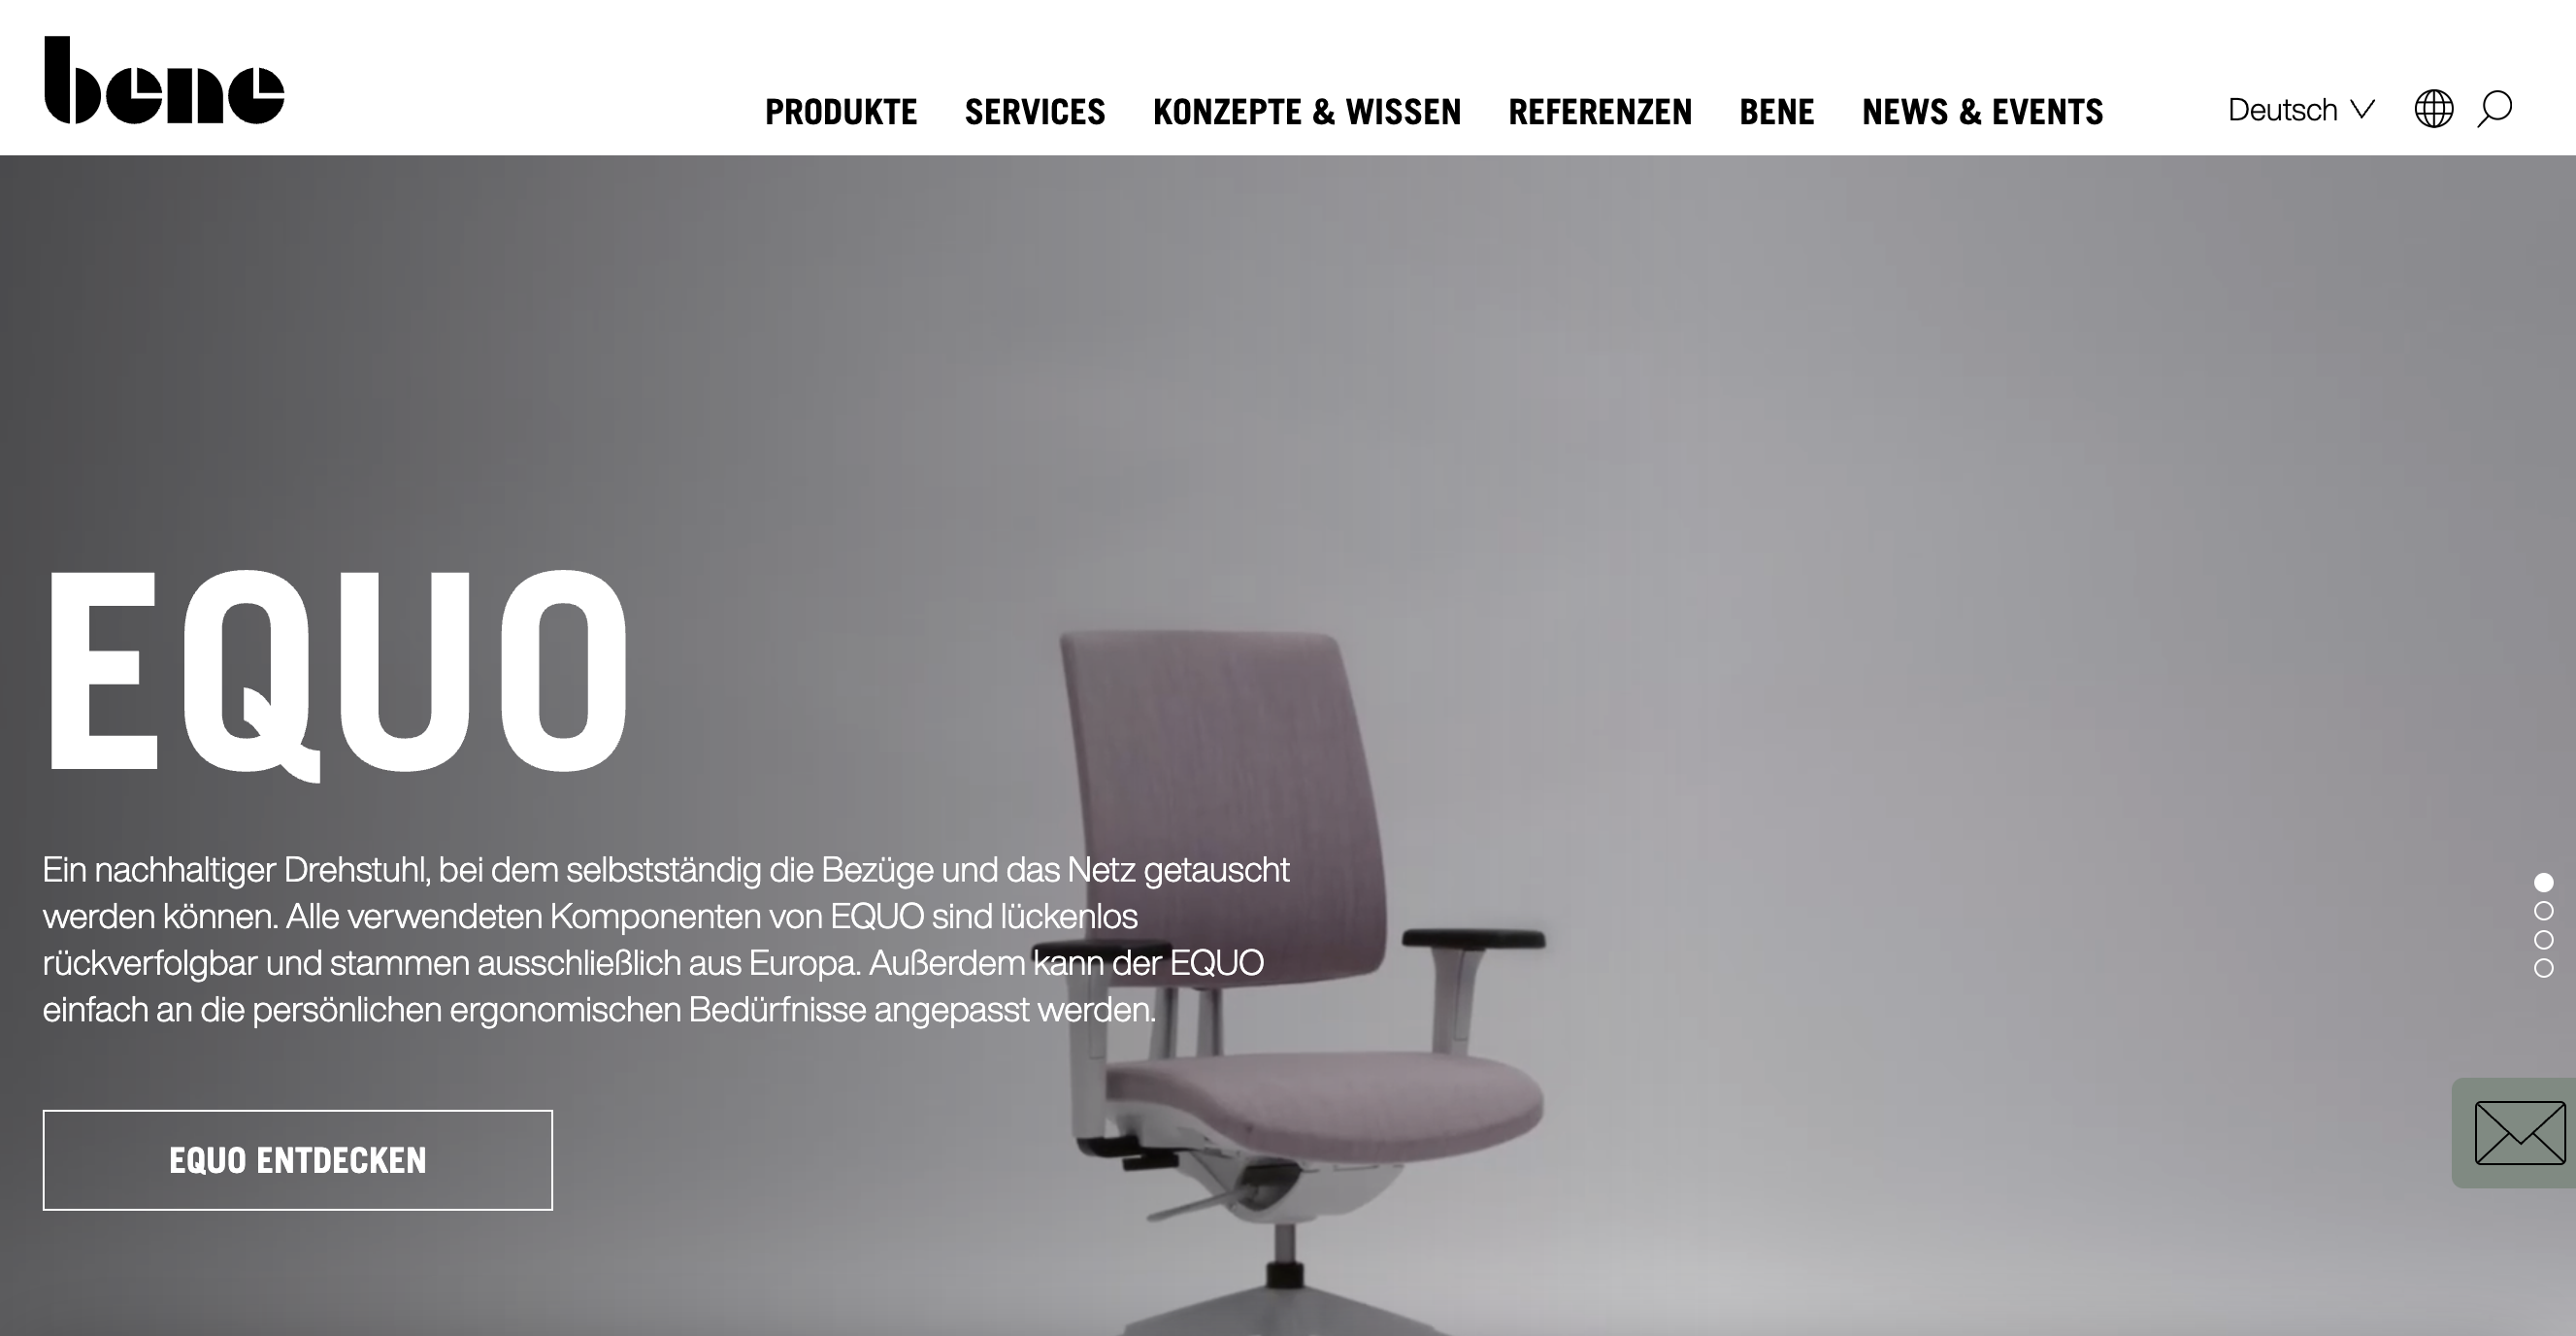Screen dimensions: 2576x1336
Task: Click the EQUO ENTDECKEN button
Action: point(298,1160)
